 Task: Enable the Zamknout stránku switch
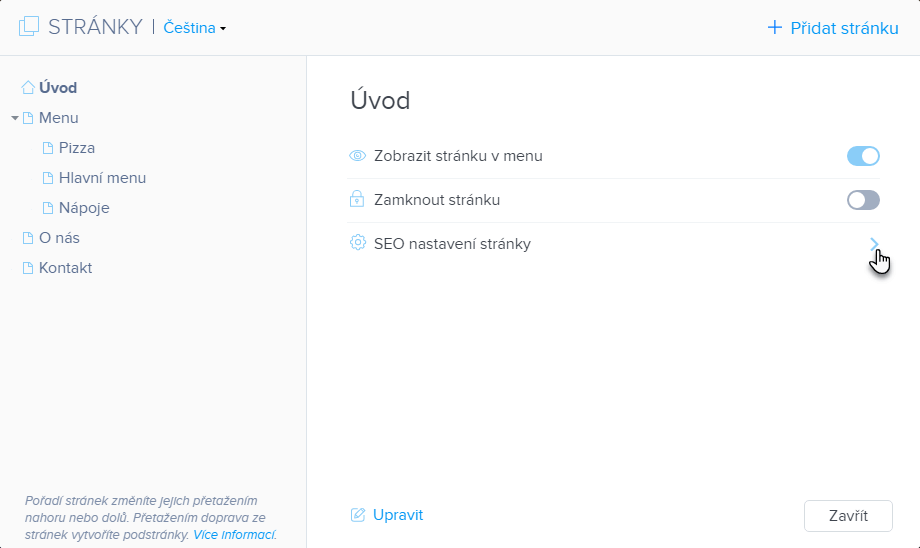click(x=863, y=200)
